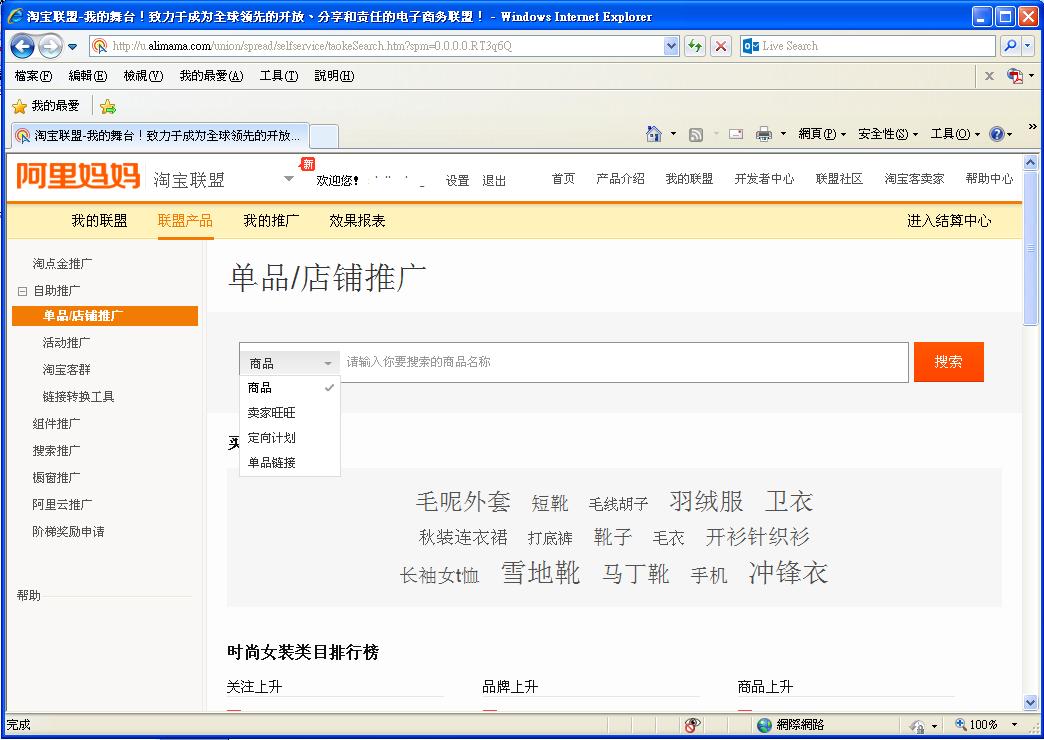Click the 阿里妈妈 logo
This screenshot has height=740, width=1044.
pyautogui.click(x=78, y=176)
